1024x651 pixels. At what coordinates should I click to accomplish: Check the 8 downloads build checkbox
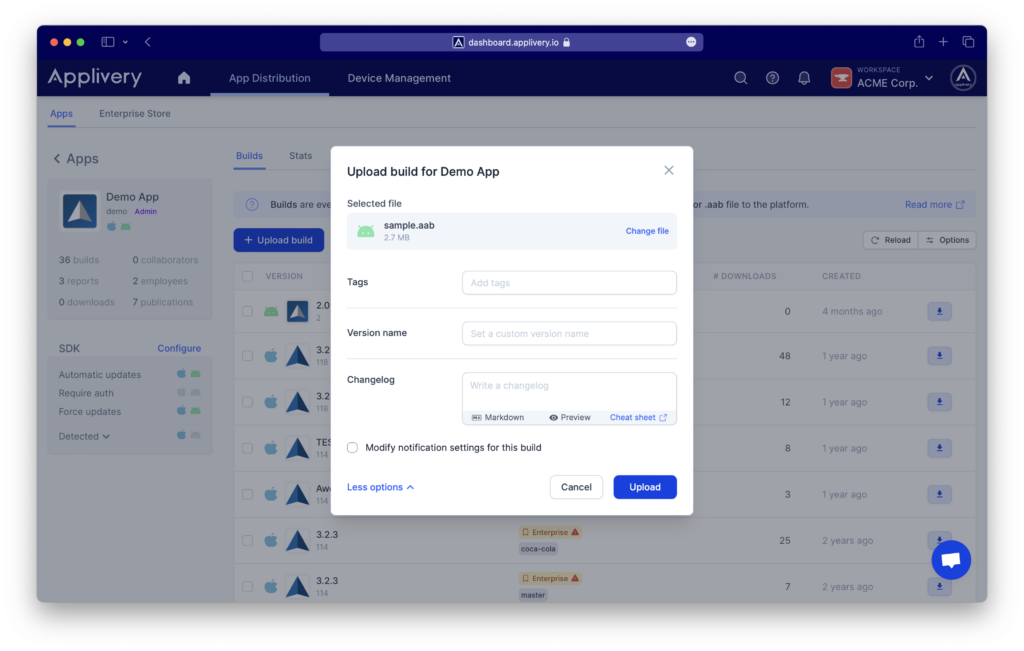tap(248, 449)
